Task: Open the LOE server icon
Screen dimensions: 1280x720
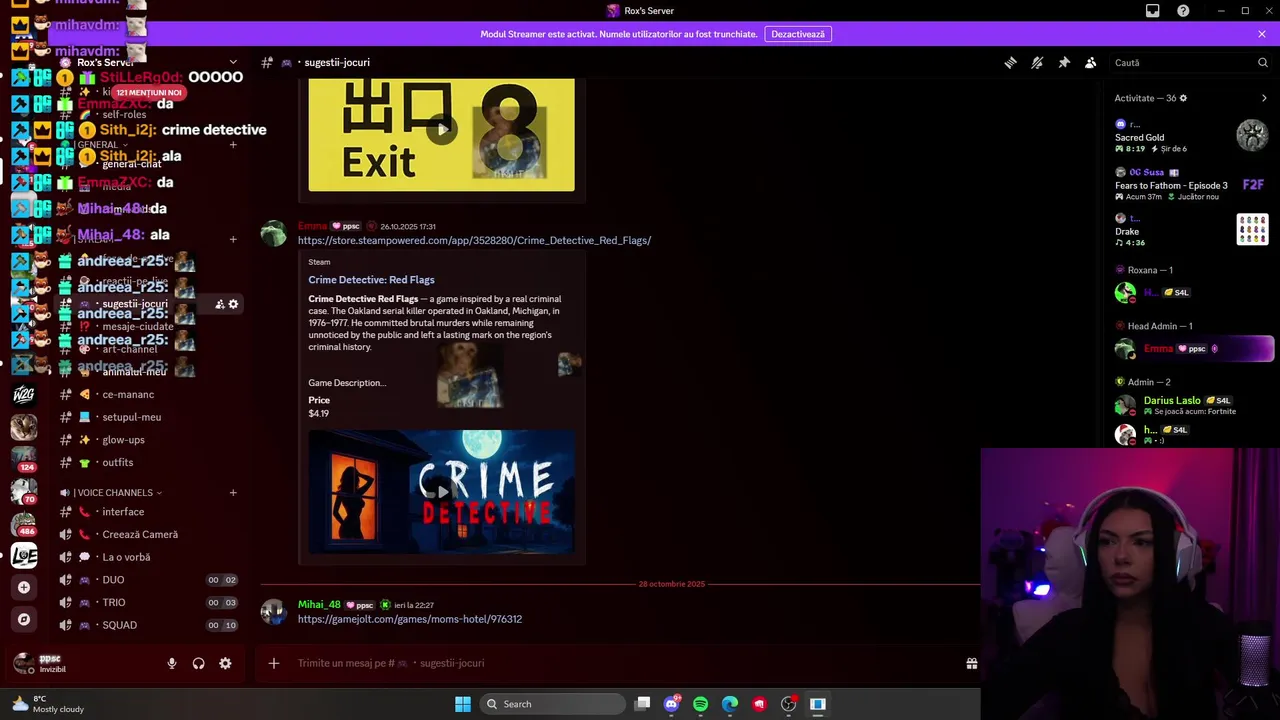Action: 23,555
